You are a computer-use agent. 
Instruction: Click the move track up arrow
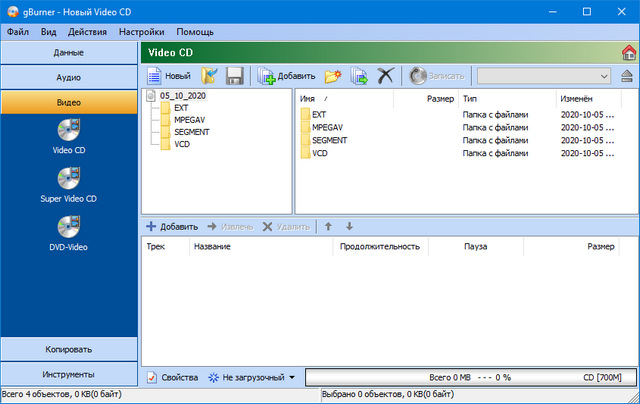click(328, 227)
